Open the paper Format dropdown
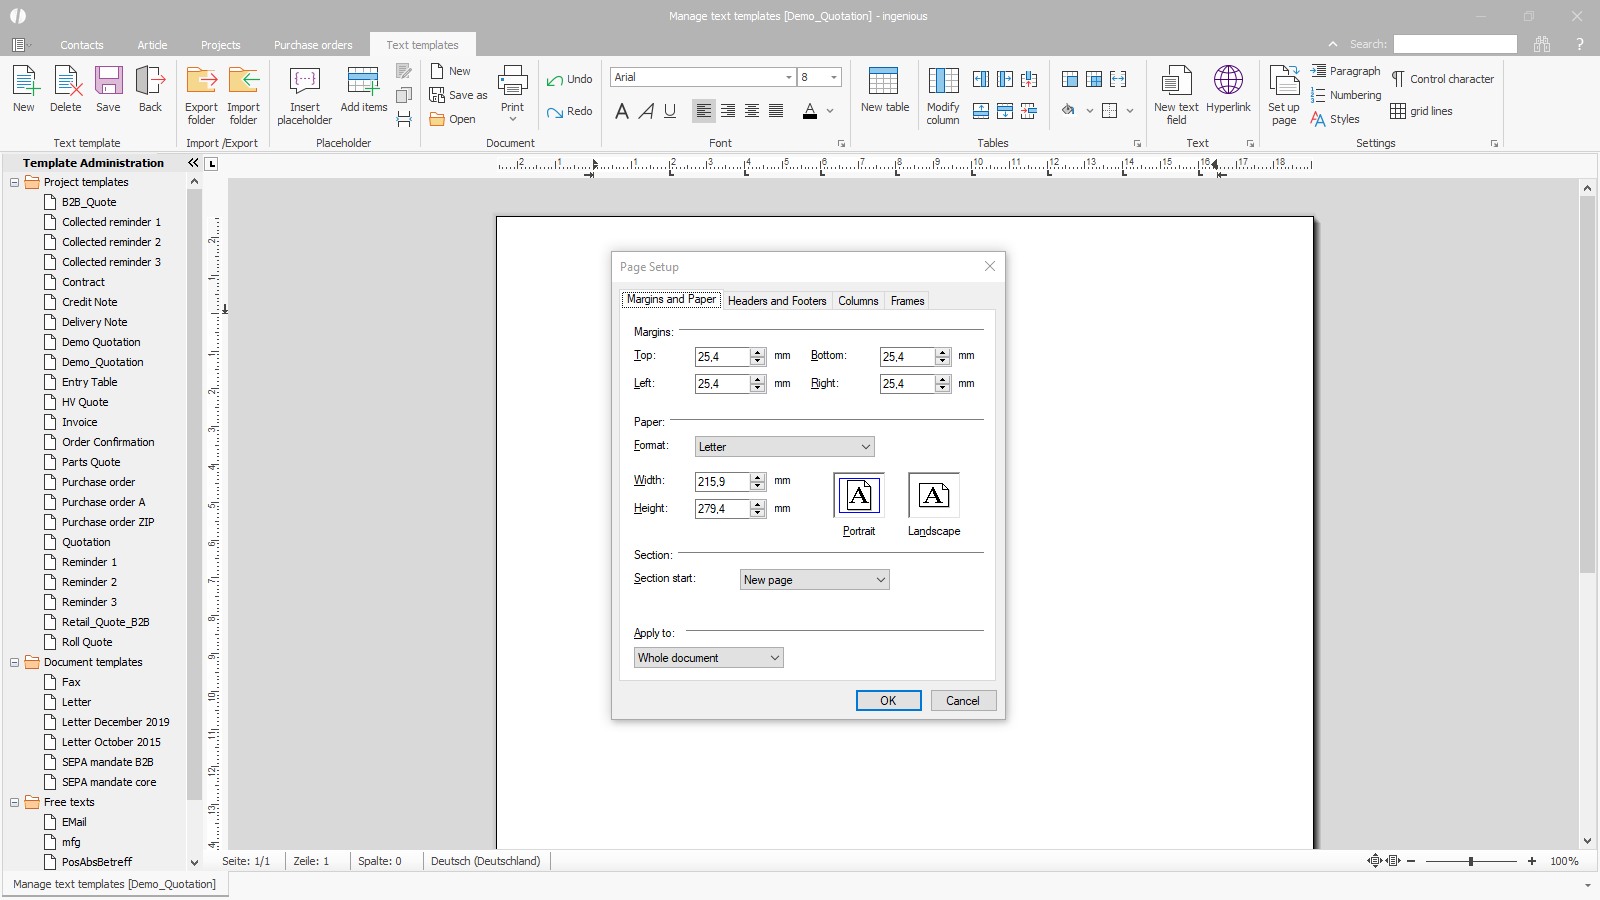Viewport: 1600px width, 900px height. [x=784, y=447]
